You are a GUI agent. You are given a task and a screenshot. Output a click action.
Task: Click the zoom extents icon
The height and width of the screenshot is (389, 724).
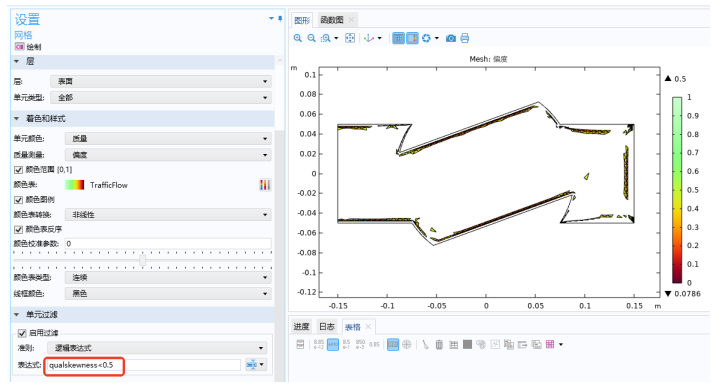350,38
